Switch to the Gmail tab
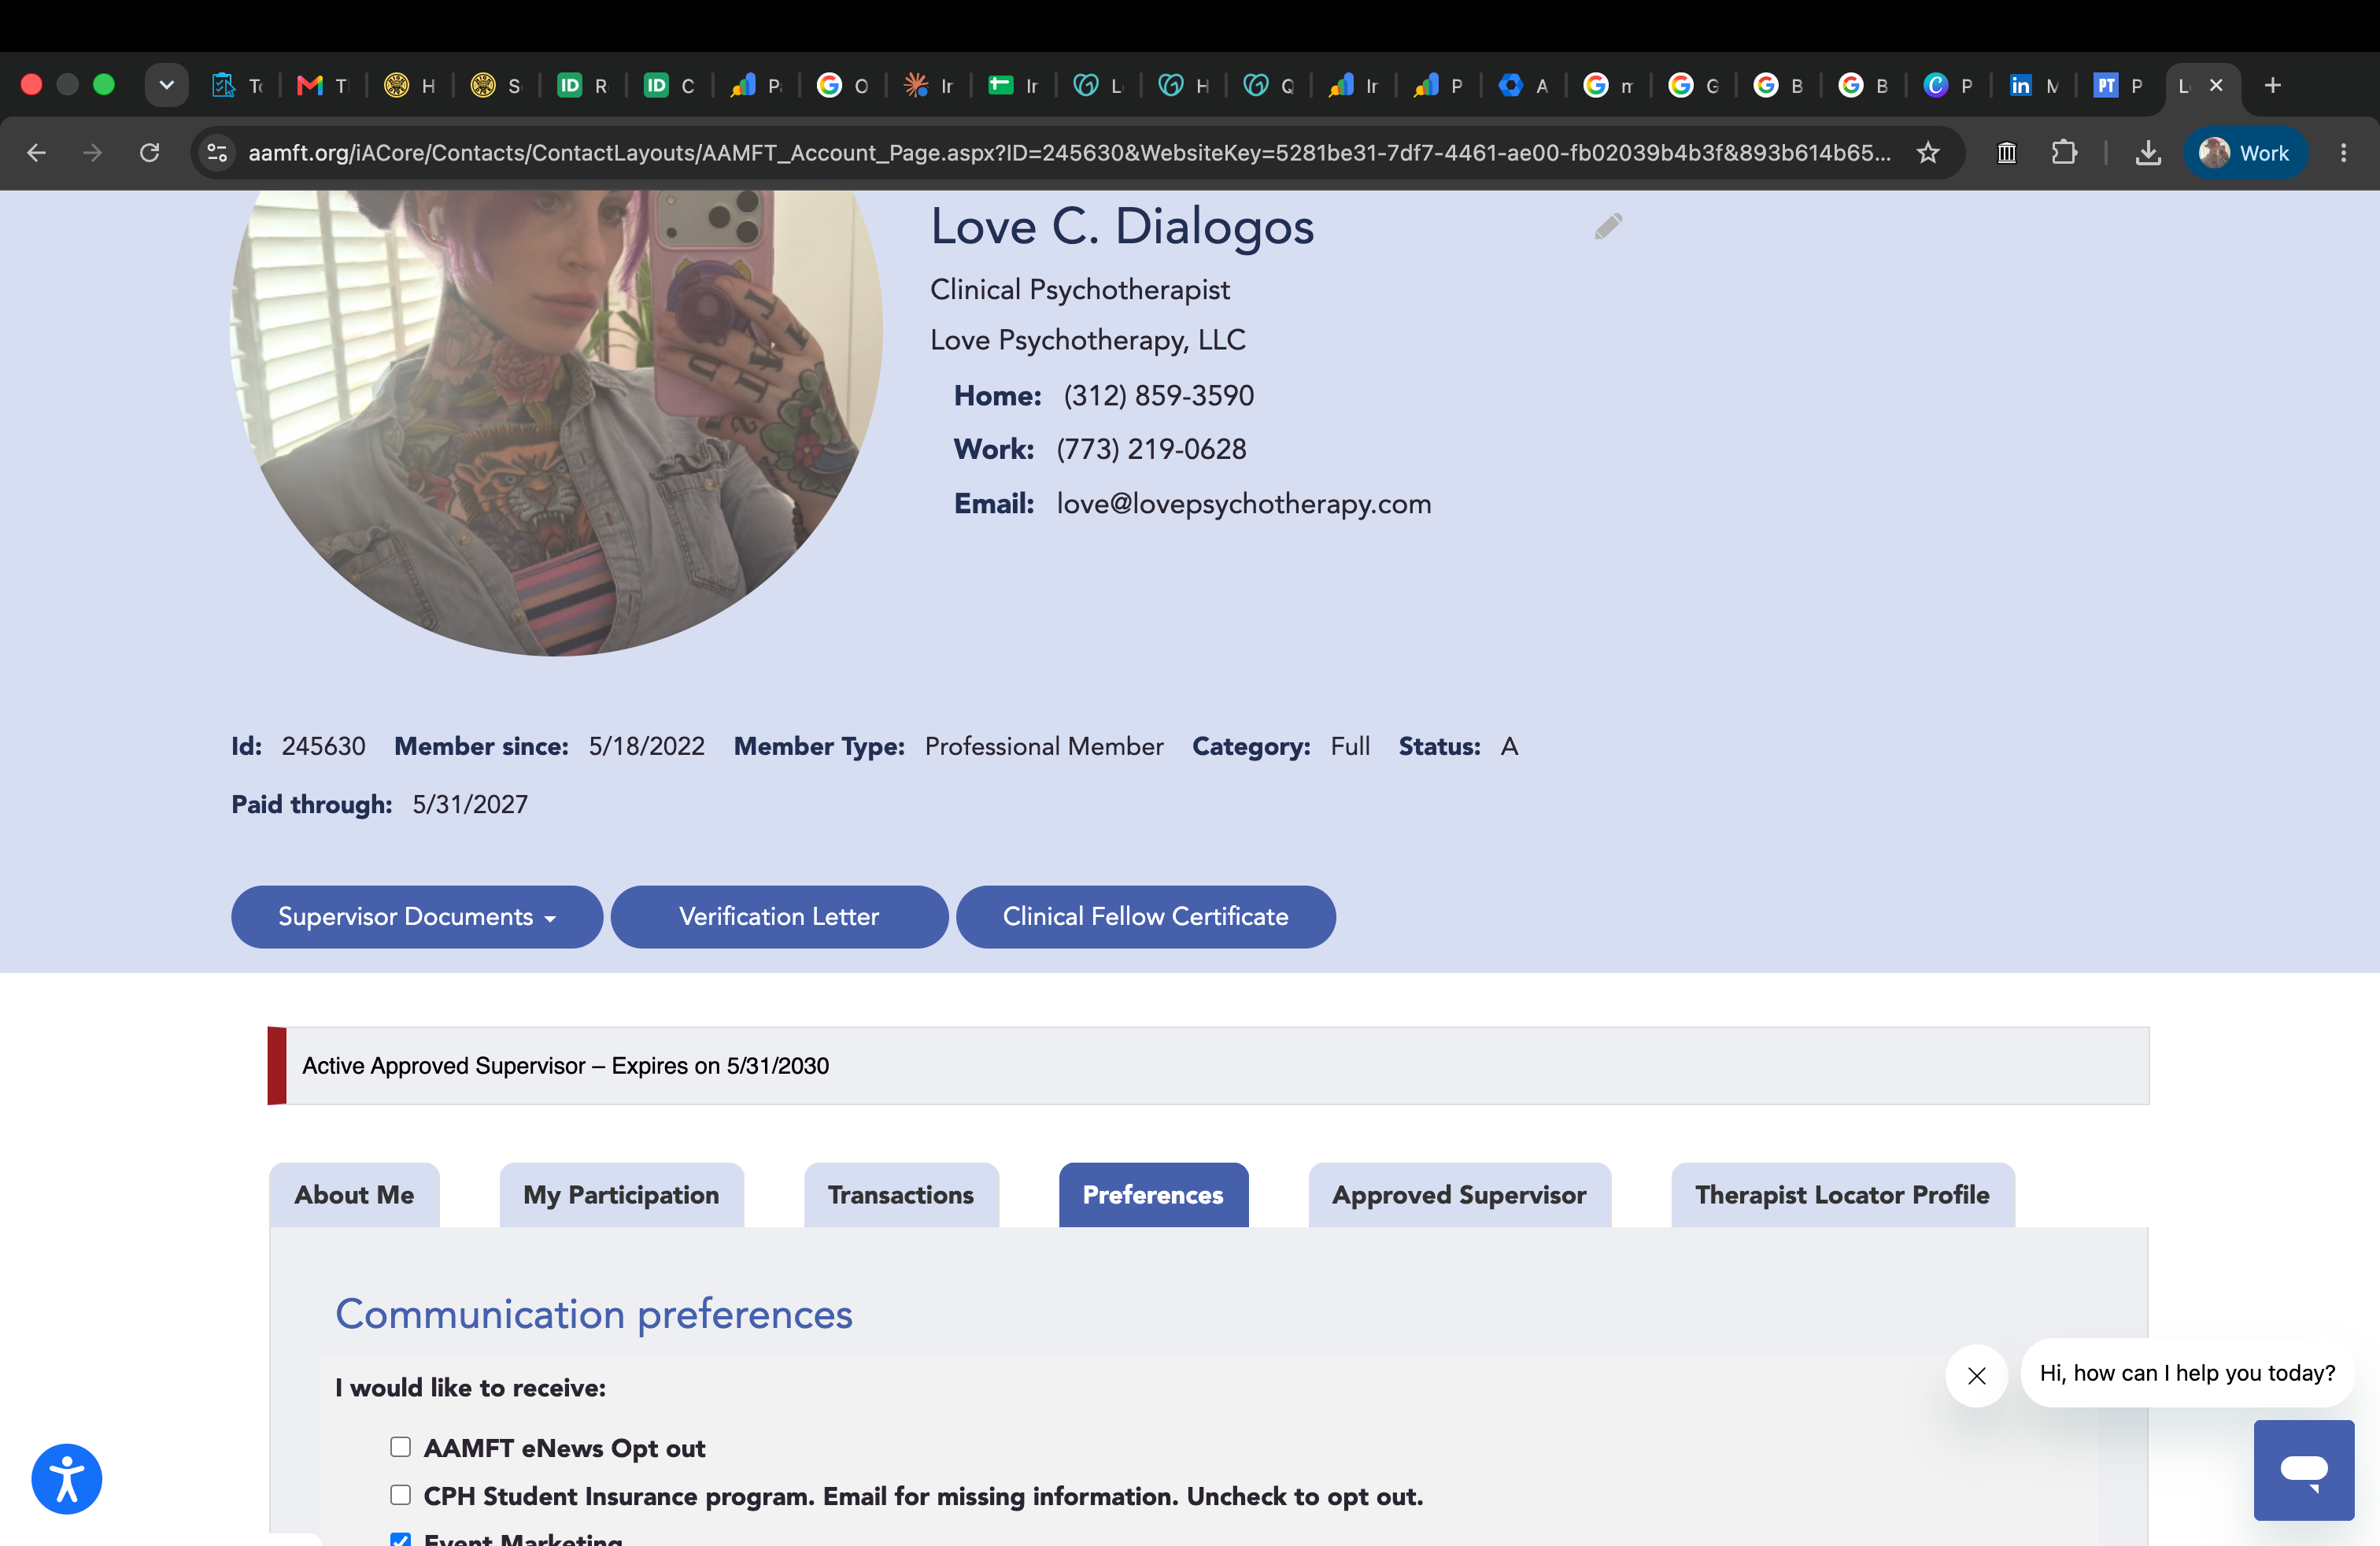Screen dimensions: 2380x1546 tap(322, 86)
